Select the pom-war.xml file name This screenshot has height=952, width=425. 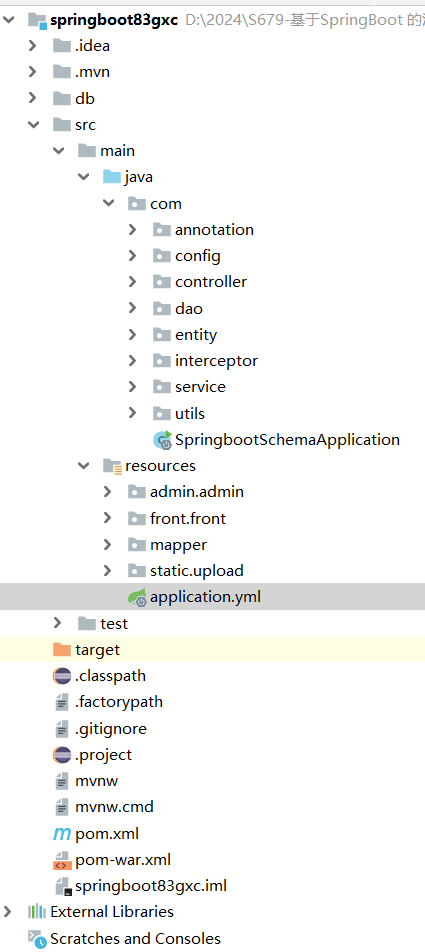coord(123,860)
